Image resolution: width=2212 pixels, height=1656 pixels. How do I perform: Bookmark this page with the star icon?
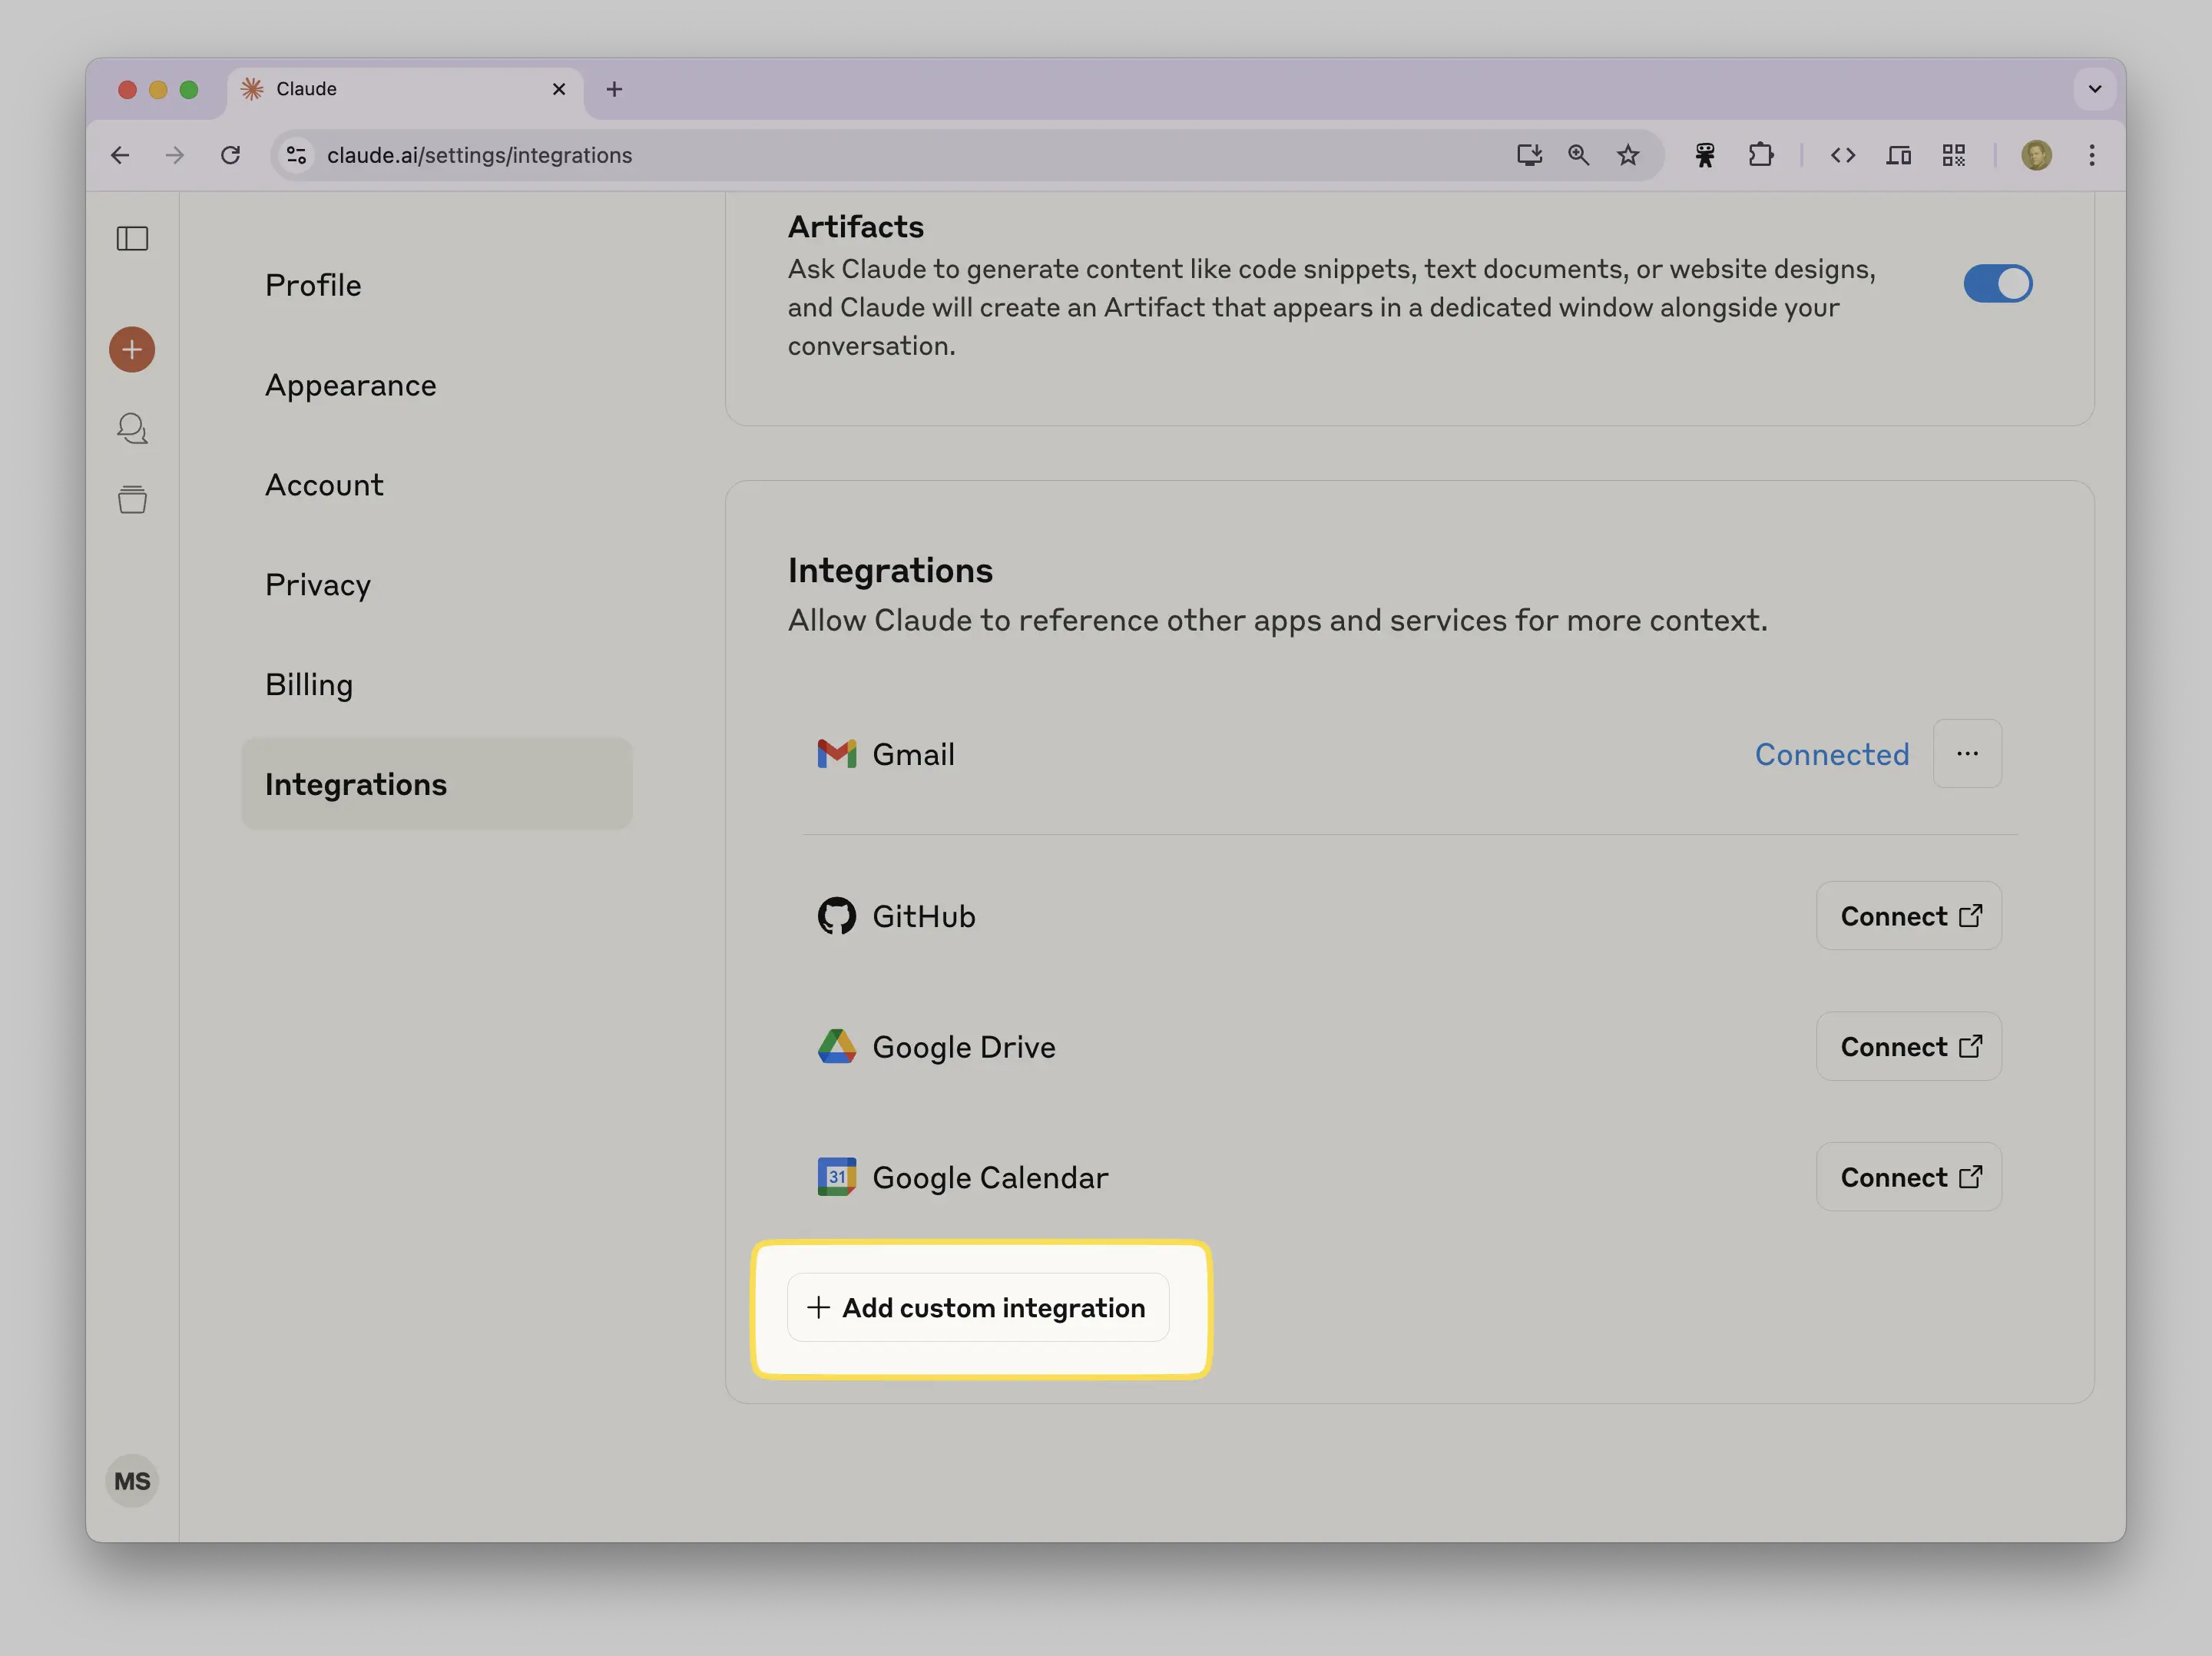point(1628,155)
